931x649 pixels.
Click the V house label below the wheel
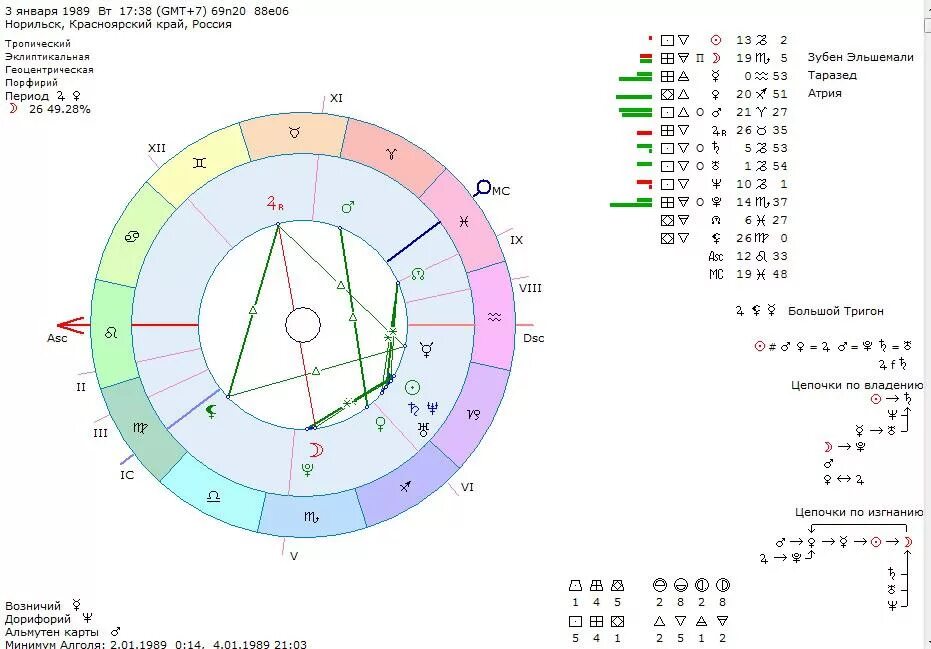tap(294, 556)
